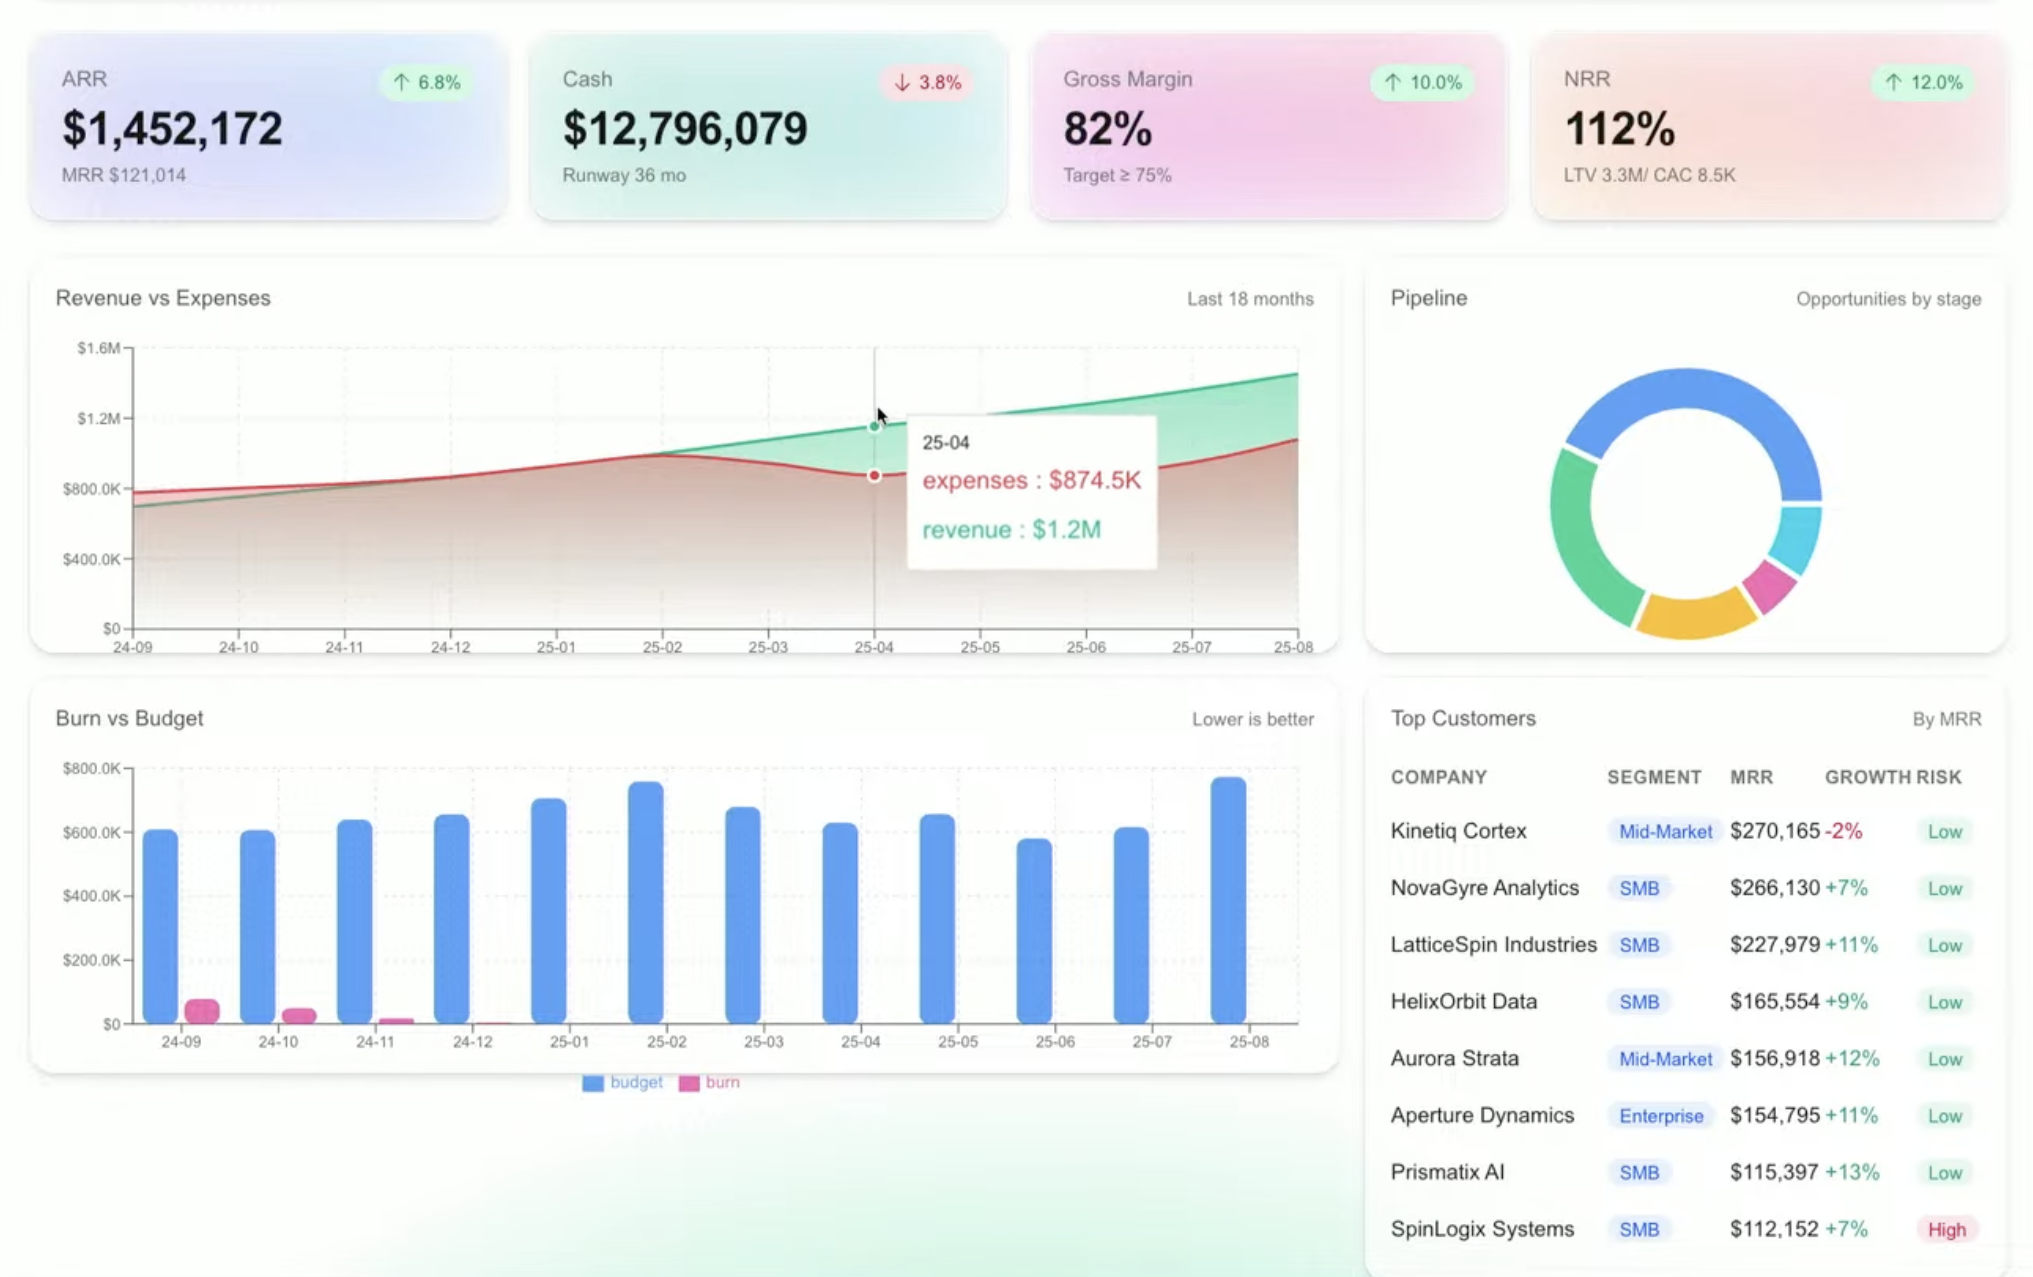This screenshot has height=1277, width=2033.
Task: Click the Cash 3.8% down-arrow badge
Action: pos(927,83)
